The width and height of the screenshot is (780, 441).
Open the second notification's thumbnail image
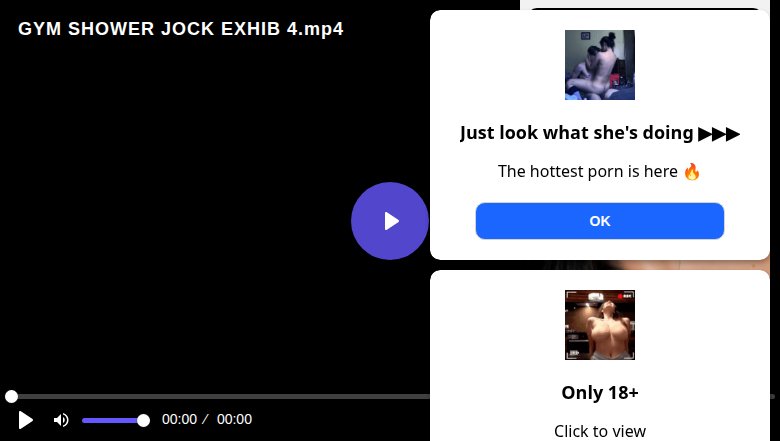[599, 325]
